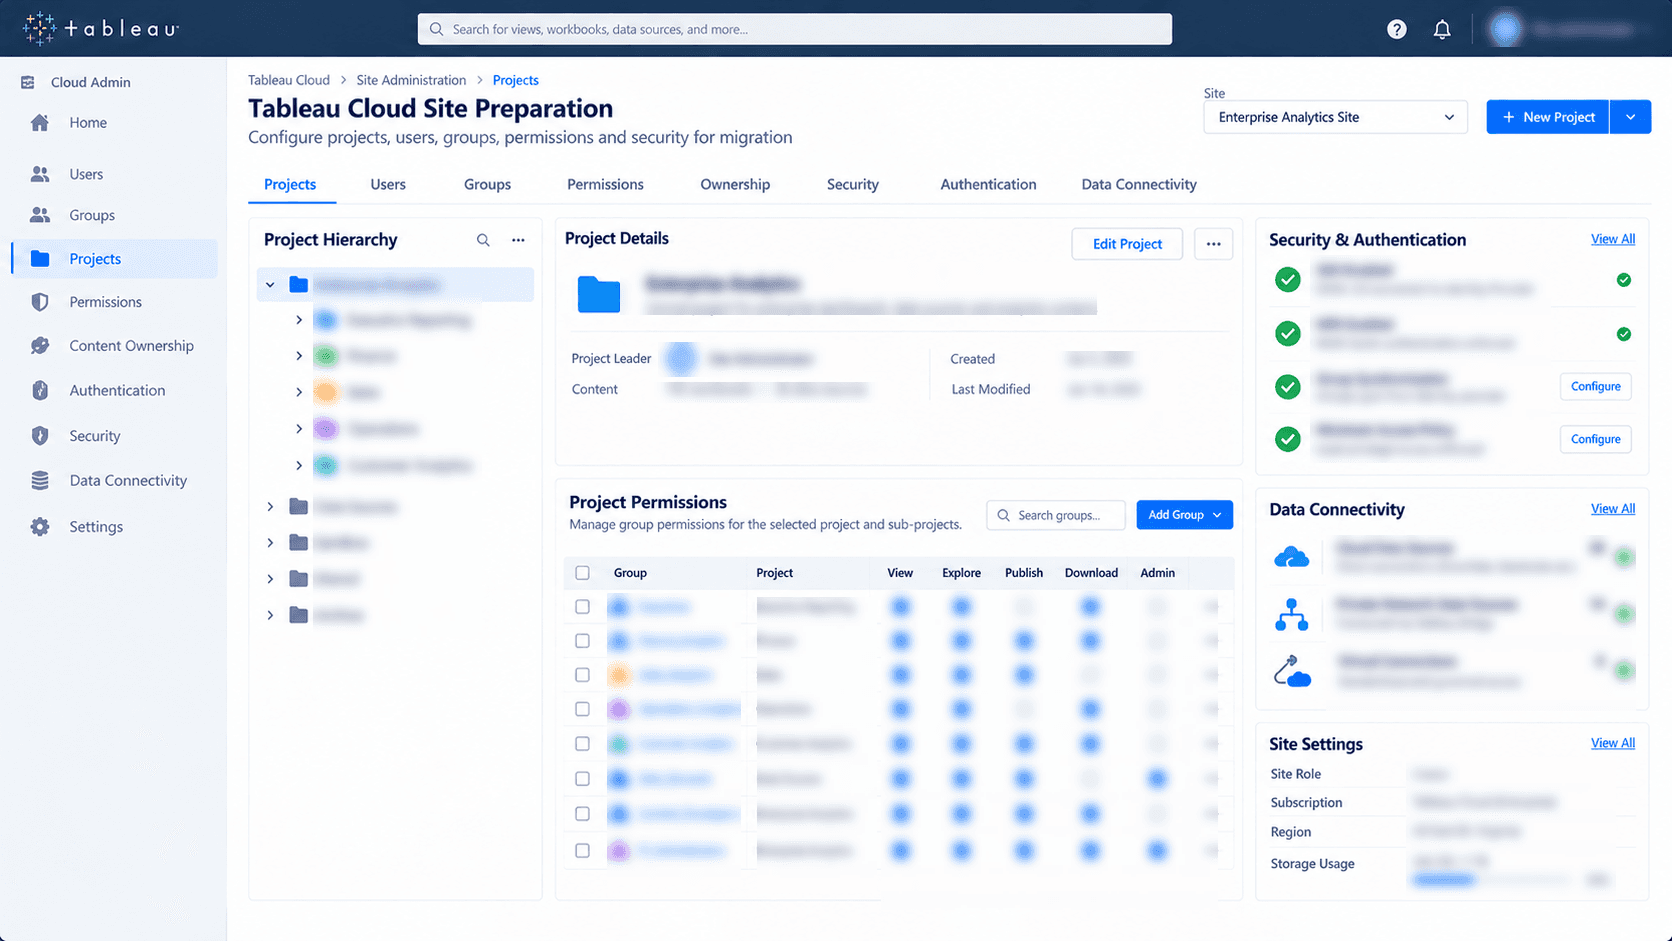
Task: Open Permissions shield icon in sidebar
Action: [40, 302]
